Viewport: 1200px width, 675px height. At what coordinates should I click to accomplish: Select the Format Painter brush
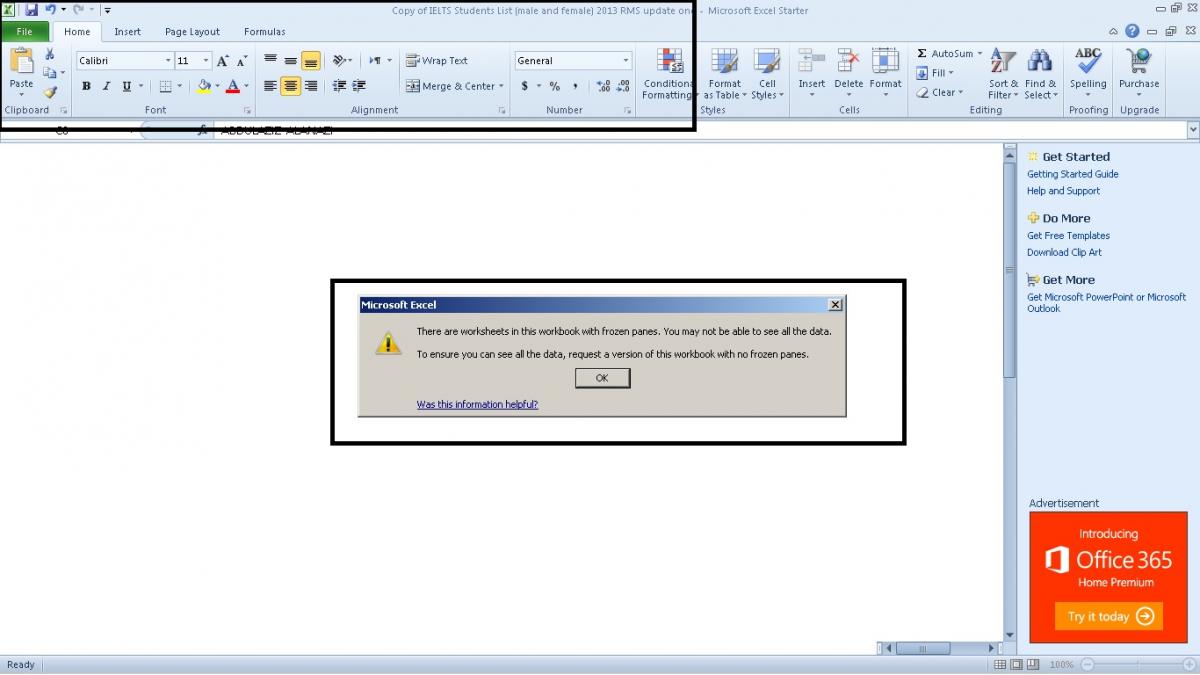pos(50,92)
